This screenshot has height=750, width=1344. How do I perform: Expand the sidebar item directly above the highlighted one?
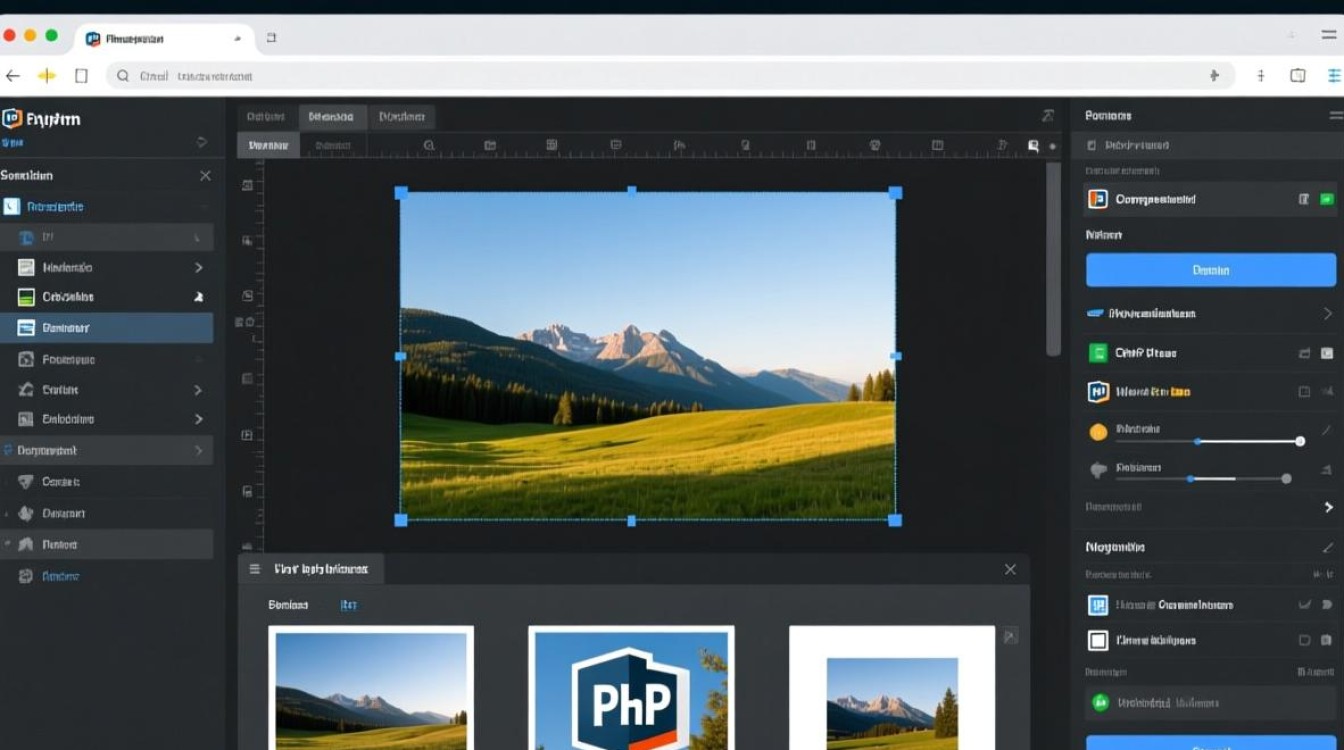coord(198,297)
